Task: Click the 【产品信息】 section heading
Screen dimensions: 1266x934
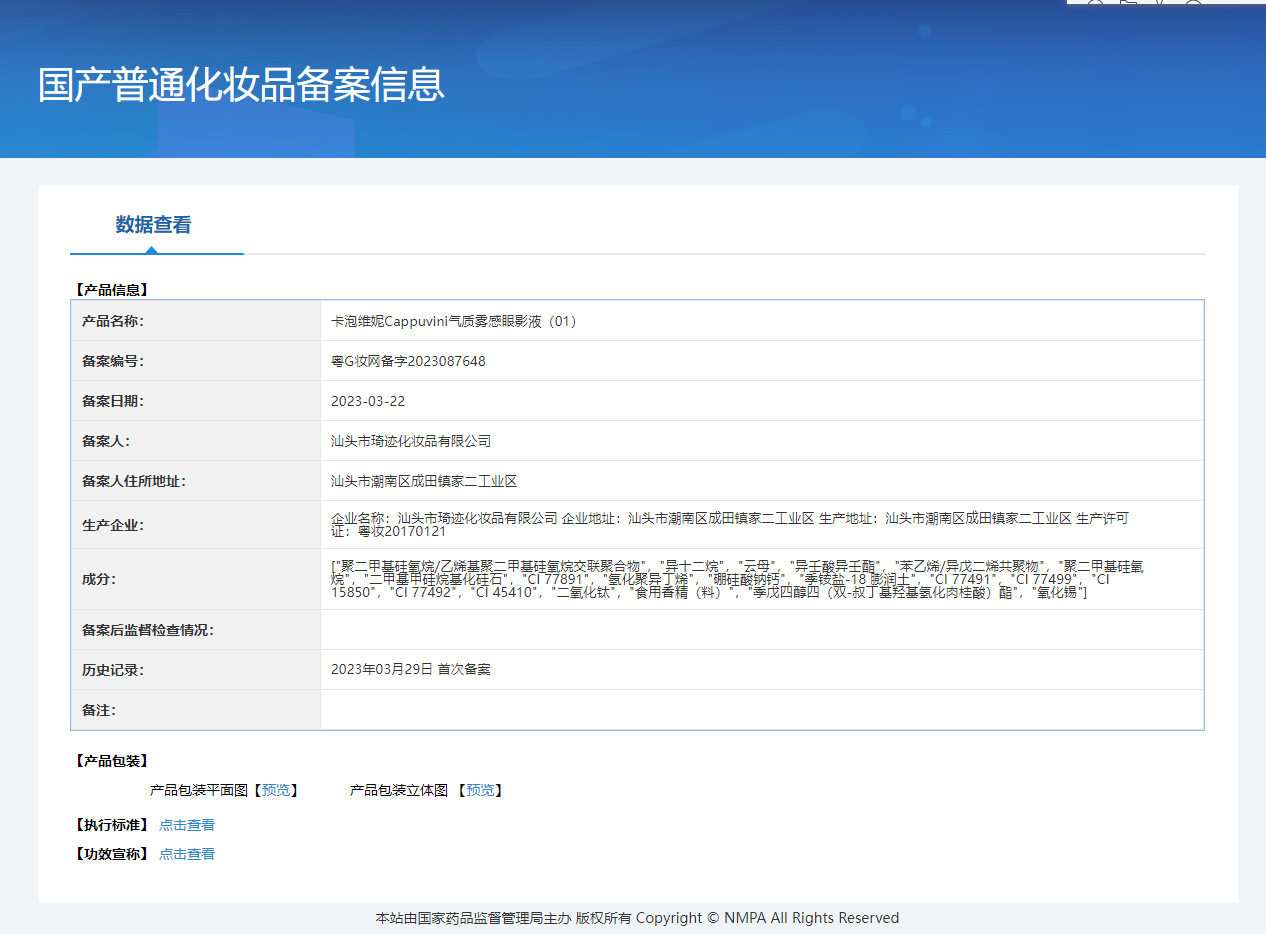Action: pos(111,290)
